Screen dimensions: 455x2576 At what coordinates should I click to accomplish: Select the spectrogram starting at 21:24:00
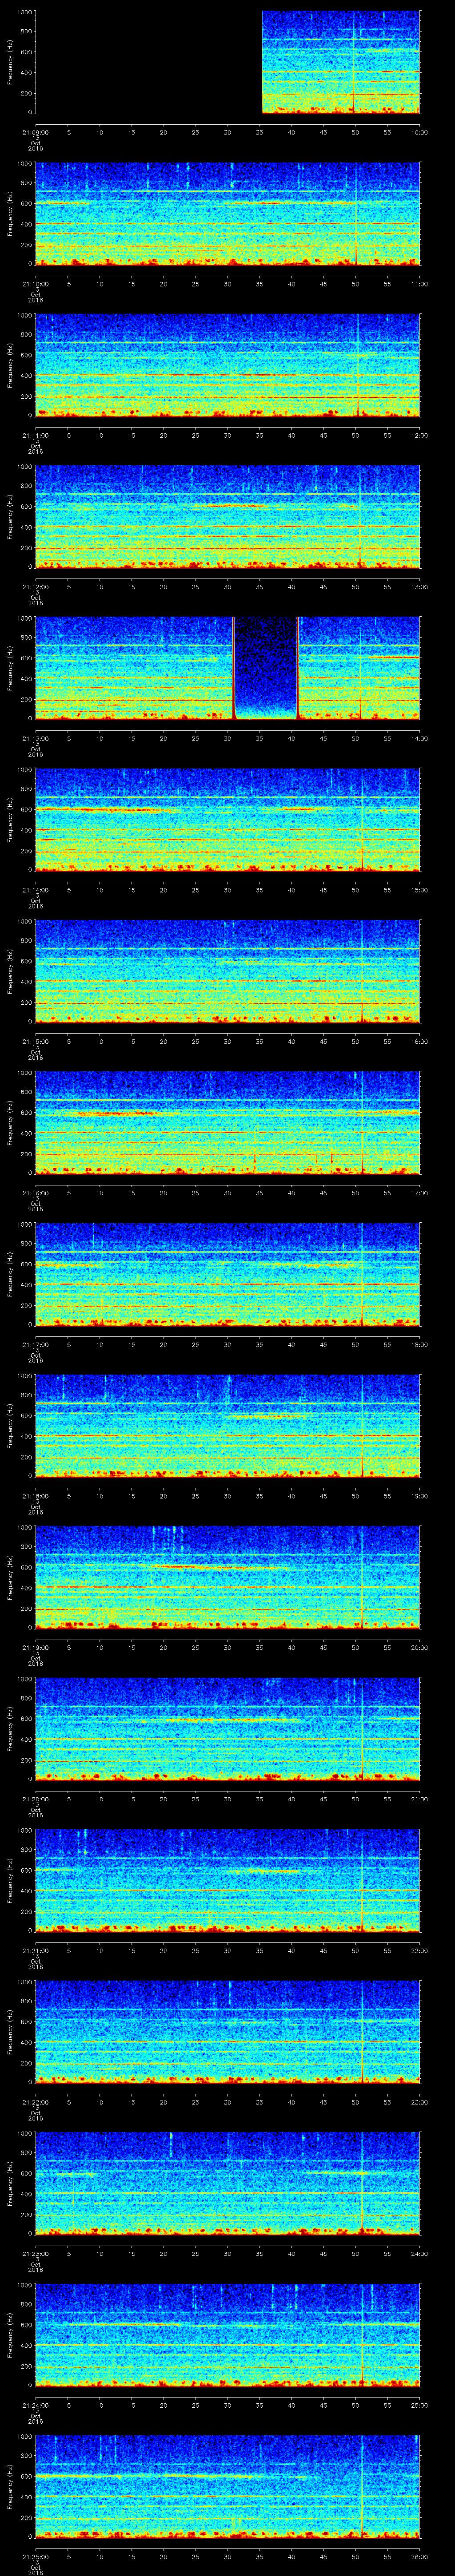(227, 2335)
